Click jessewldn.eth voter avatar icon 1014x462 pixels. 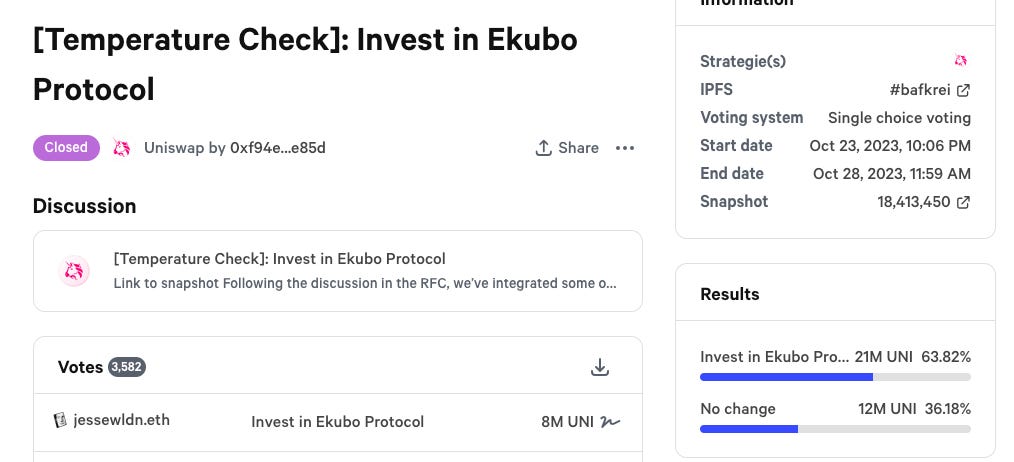[60, 420]
